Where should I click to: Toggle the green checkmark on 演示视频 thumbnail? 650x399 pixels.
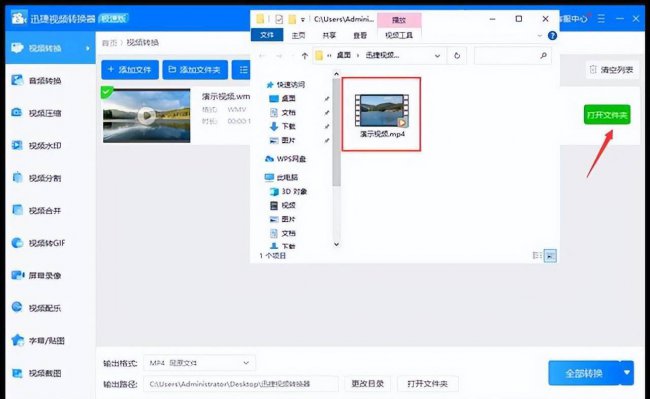(107, 92)
